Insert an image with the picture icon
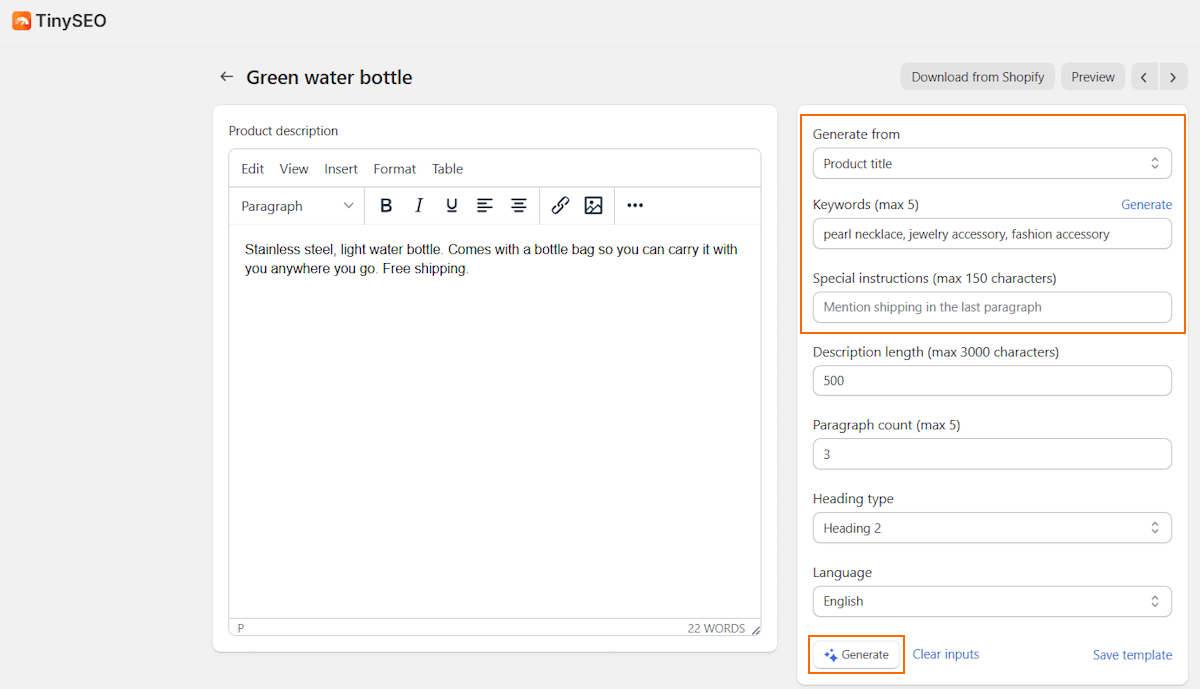 (x=593, y=205)
